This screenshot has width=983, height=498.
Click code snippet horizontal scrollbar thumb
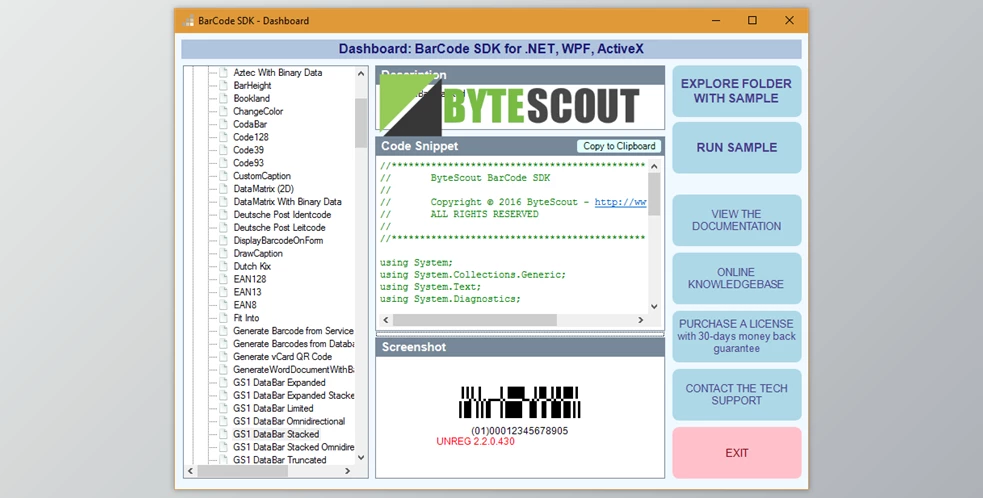(x=475, y=320)
